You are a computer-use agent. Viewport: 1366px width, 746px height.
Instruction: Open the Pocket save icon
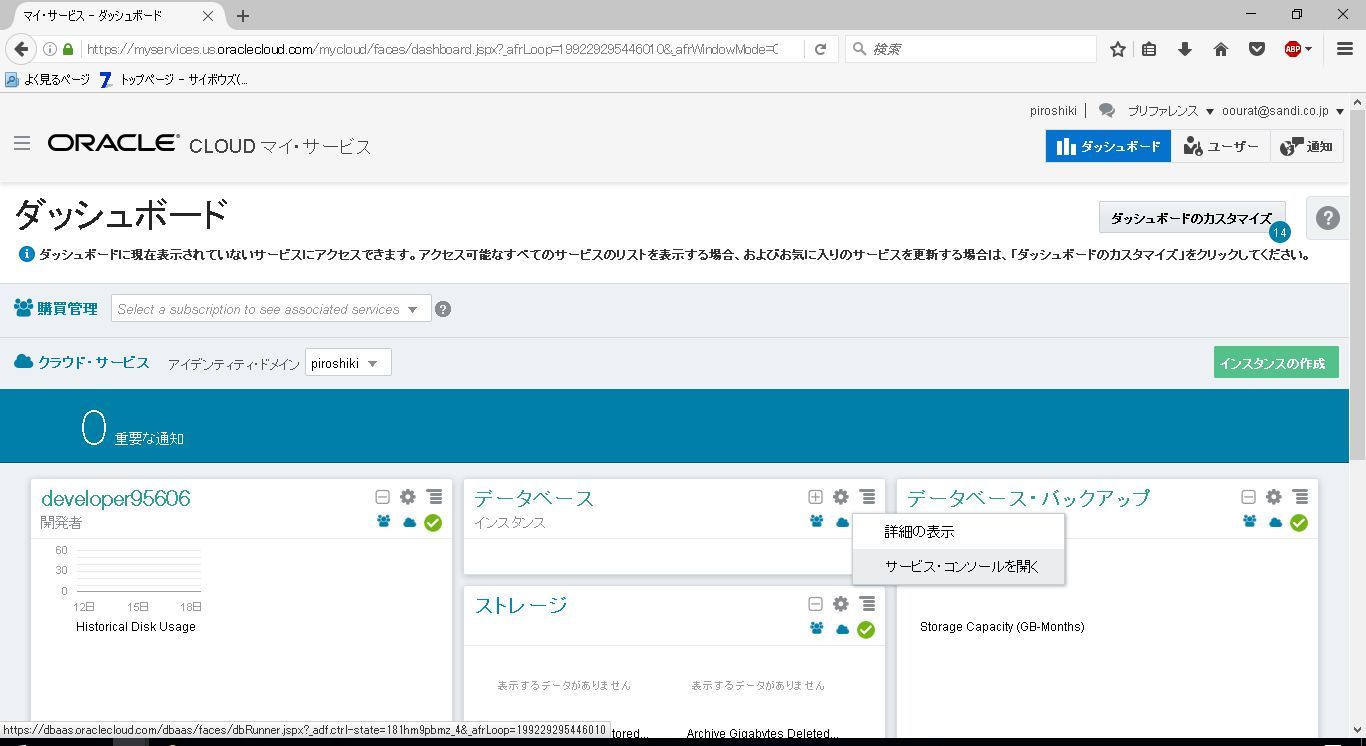pyautogui.click(x=1257, y=49)
